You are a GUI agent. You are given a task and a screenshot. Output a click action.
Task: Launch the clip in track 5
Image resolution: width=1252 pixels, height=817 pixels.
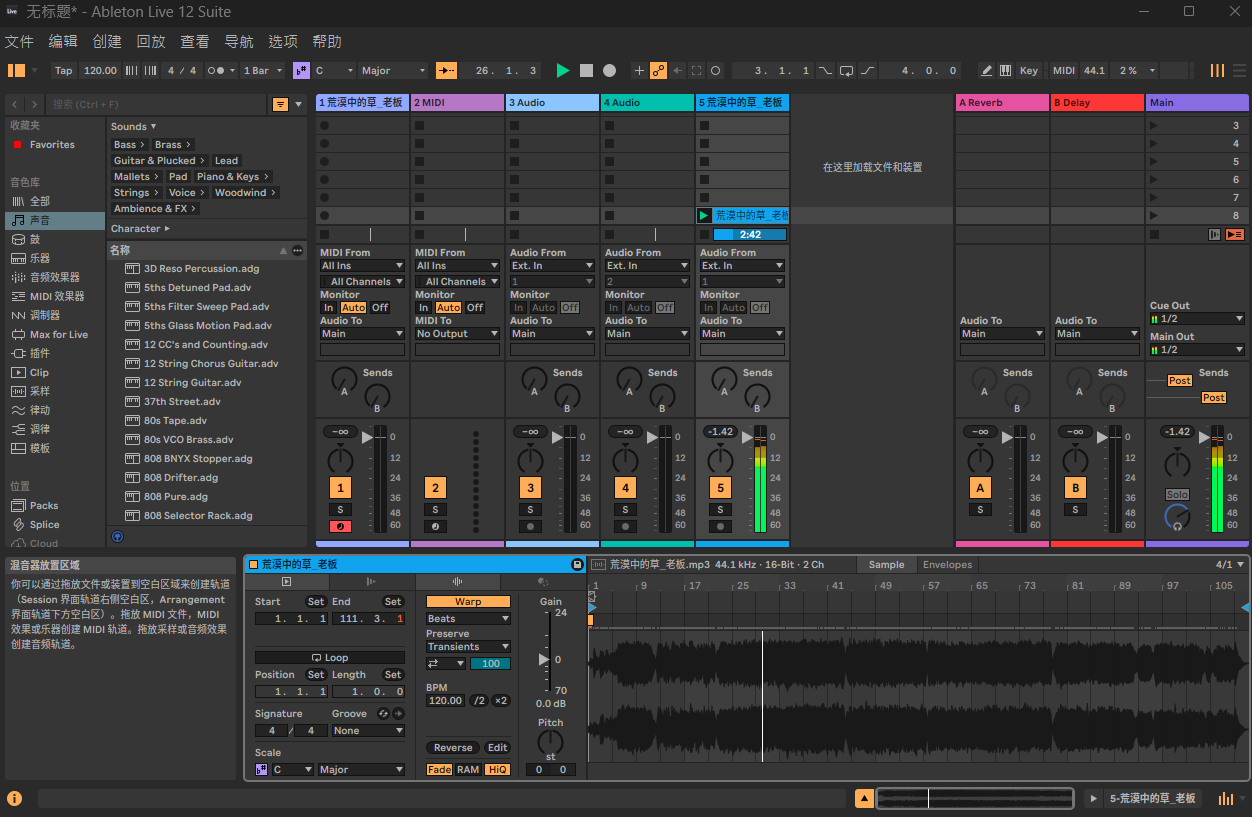coord(704,215)
